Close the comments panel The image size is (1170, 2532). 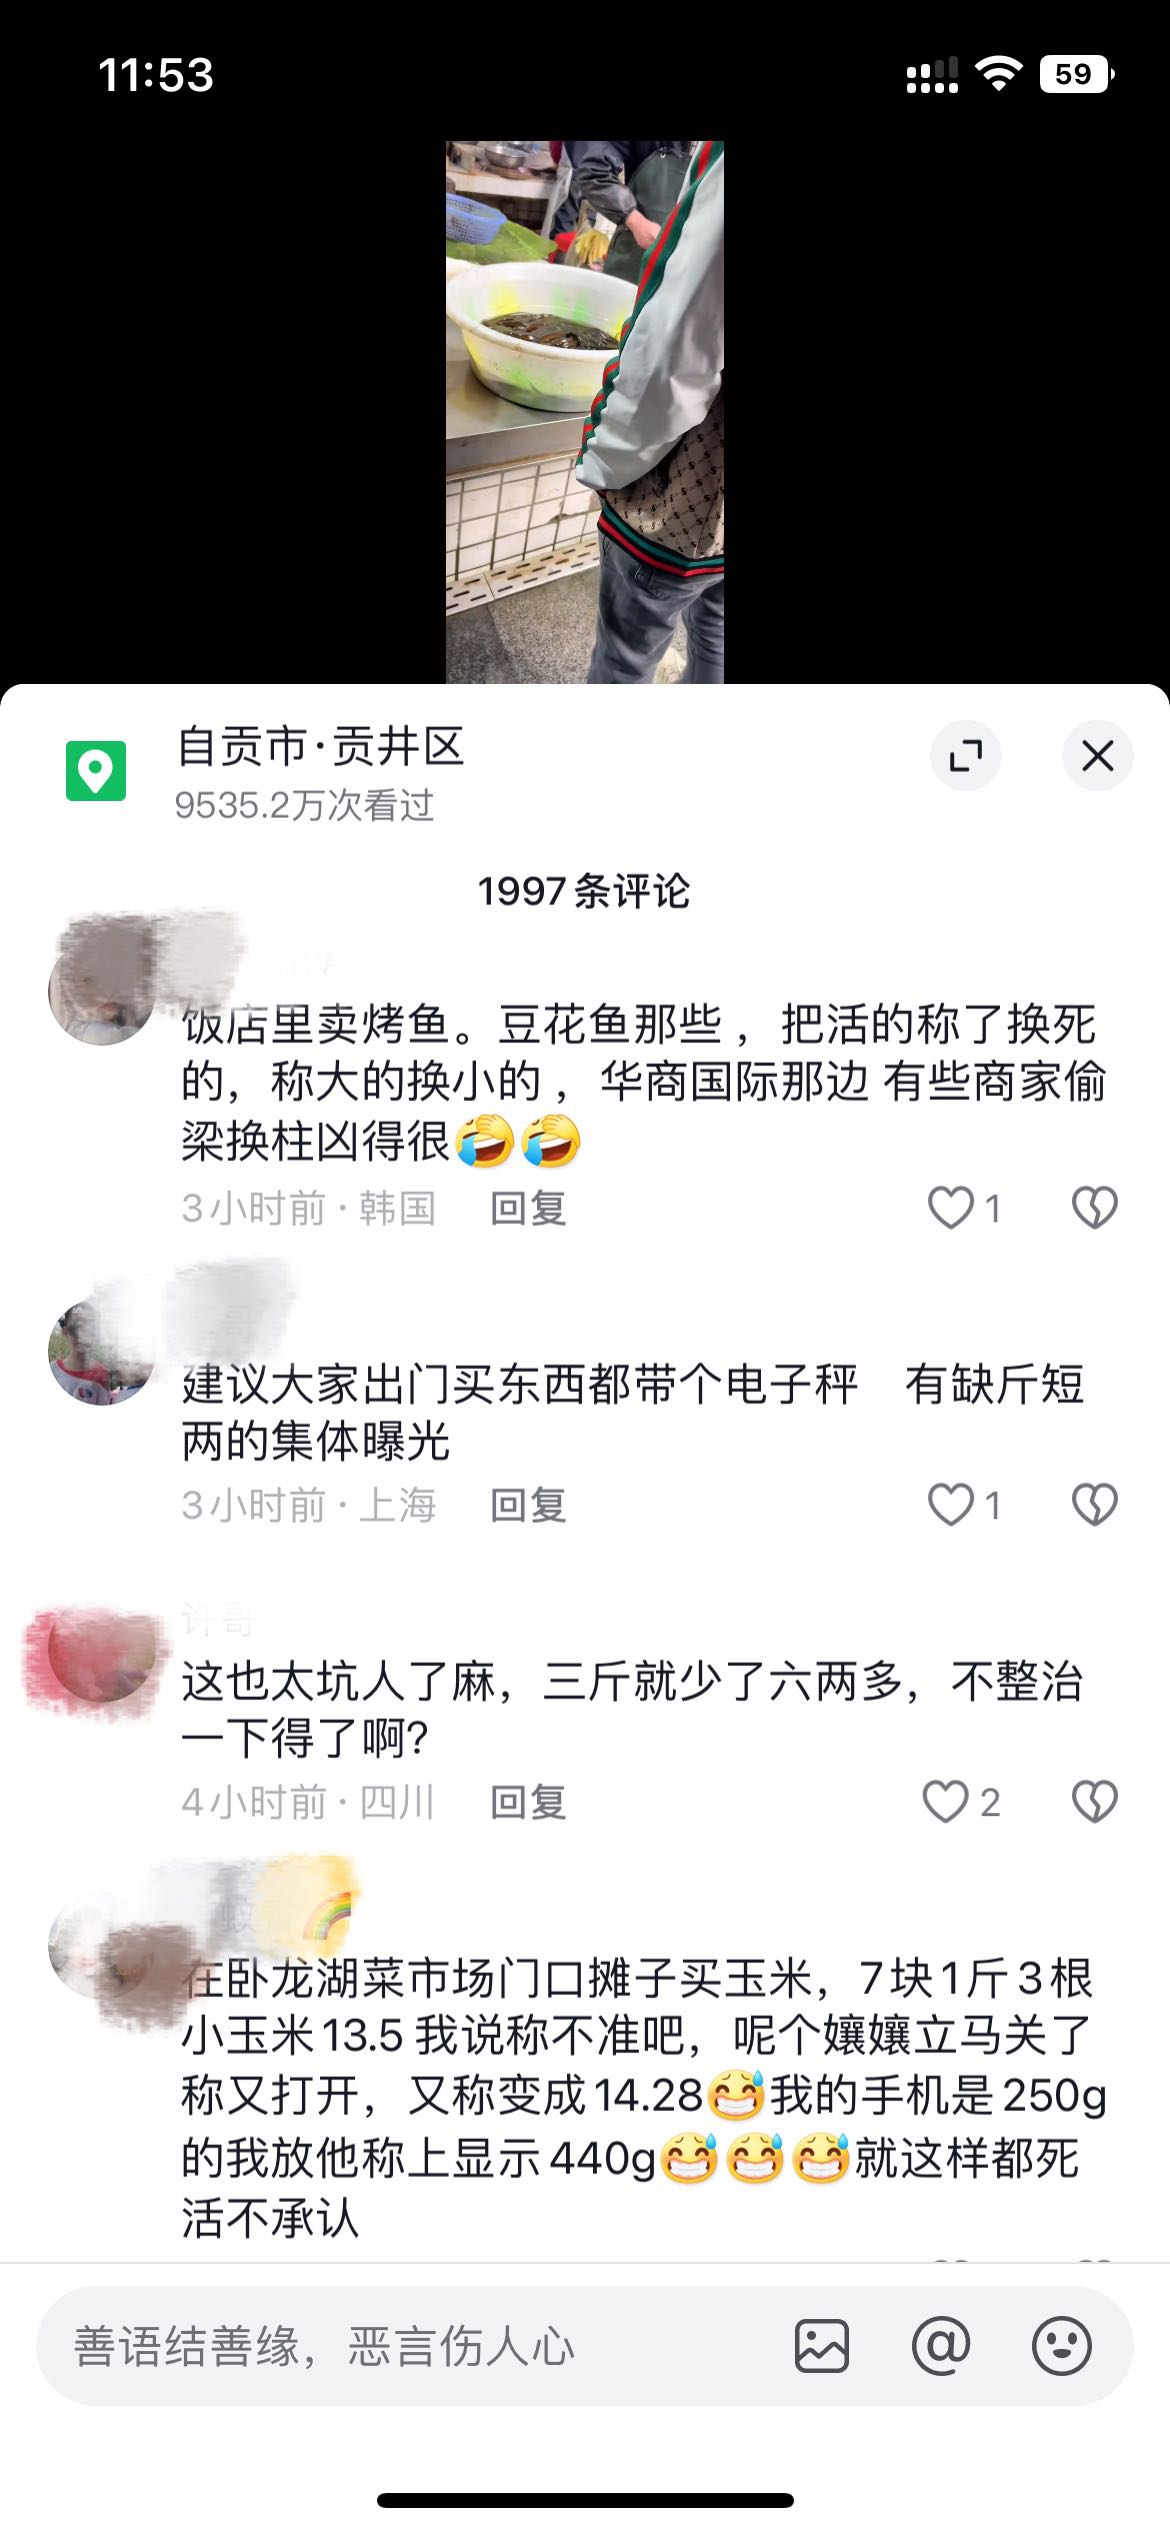1097,756
